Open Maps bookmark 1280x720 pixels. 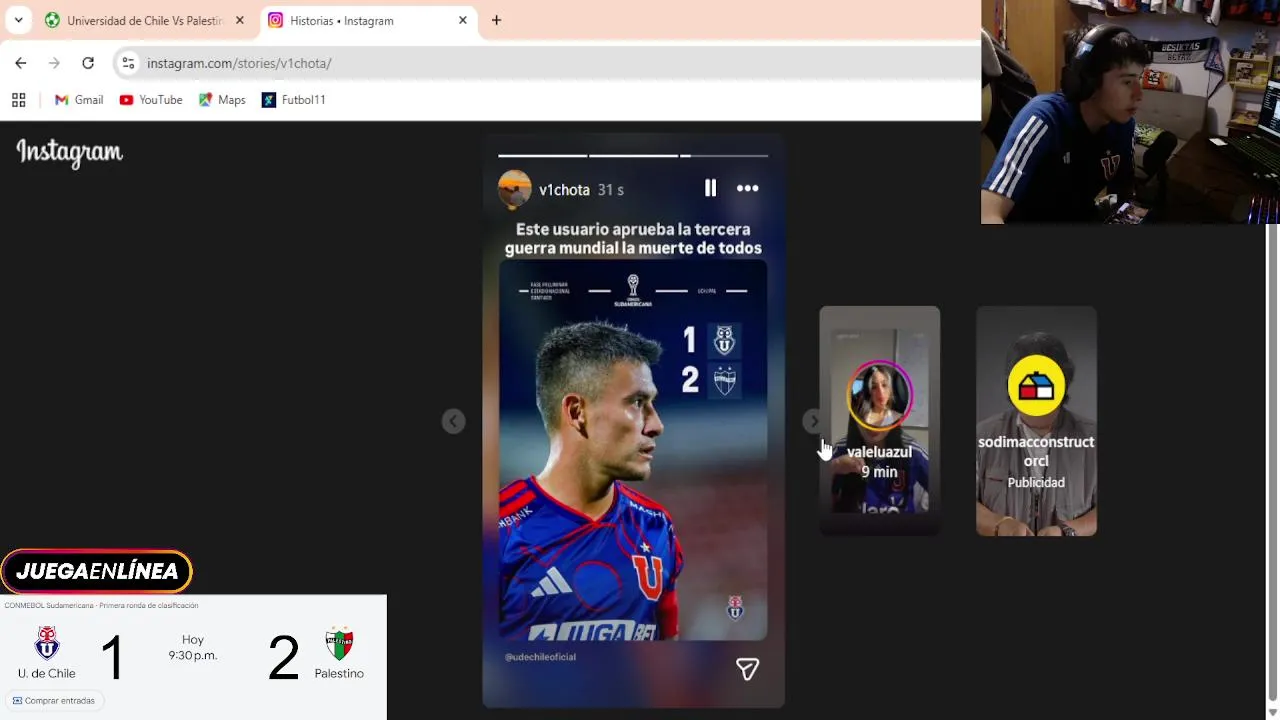coord(222,100)
